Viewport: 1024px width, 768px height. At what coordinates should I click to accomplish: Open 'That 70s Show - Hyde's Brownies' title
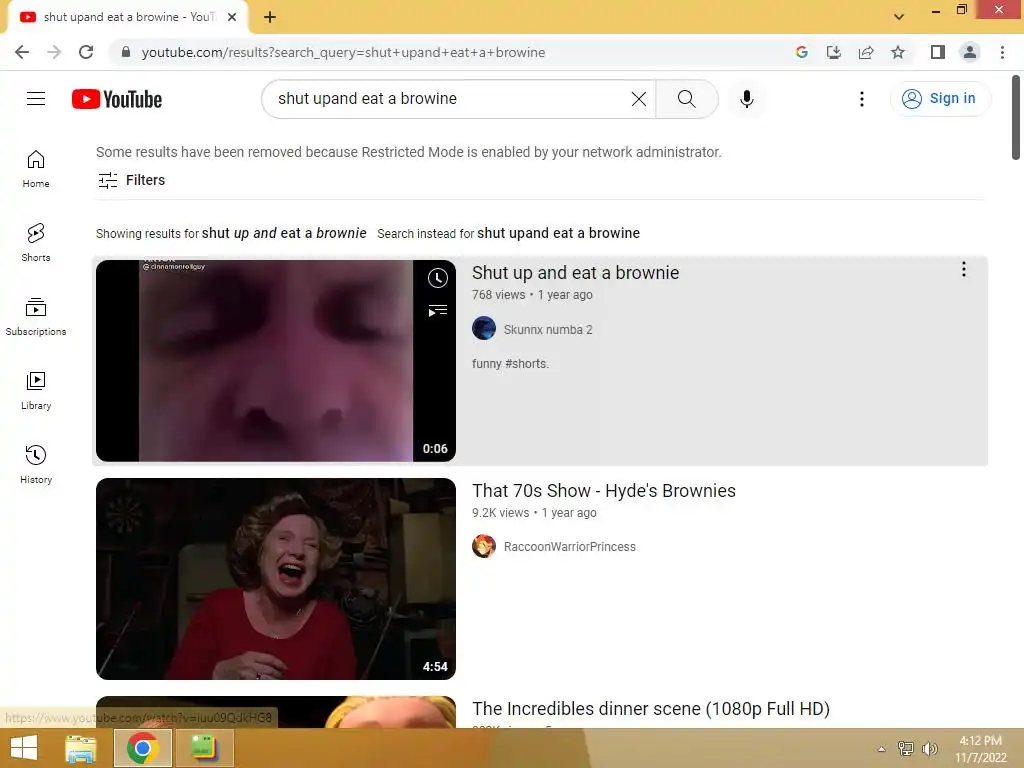604,490
